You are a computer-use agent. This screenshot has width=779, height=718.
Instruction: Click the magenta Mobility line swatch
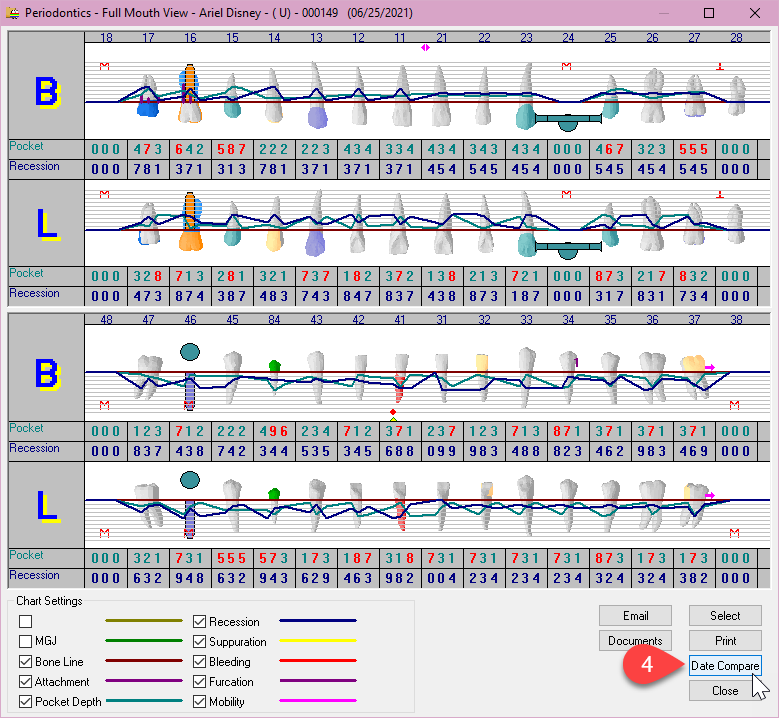coord(318,701)
